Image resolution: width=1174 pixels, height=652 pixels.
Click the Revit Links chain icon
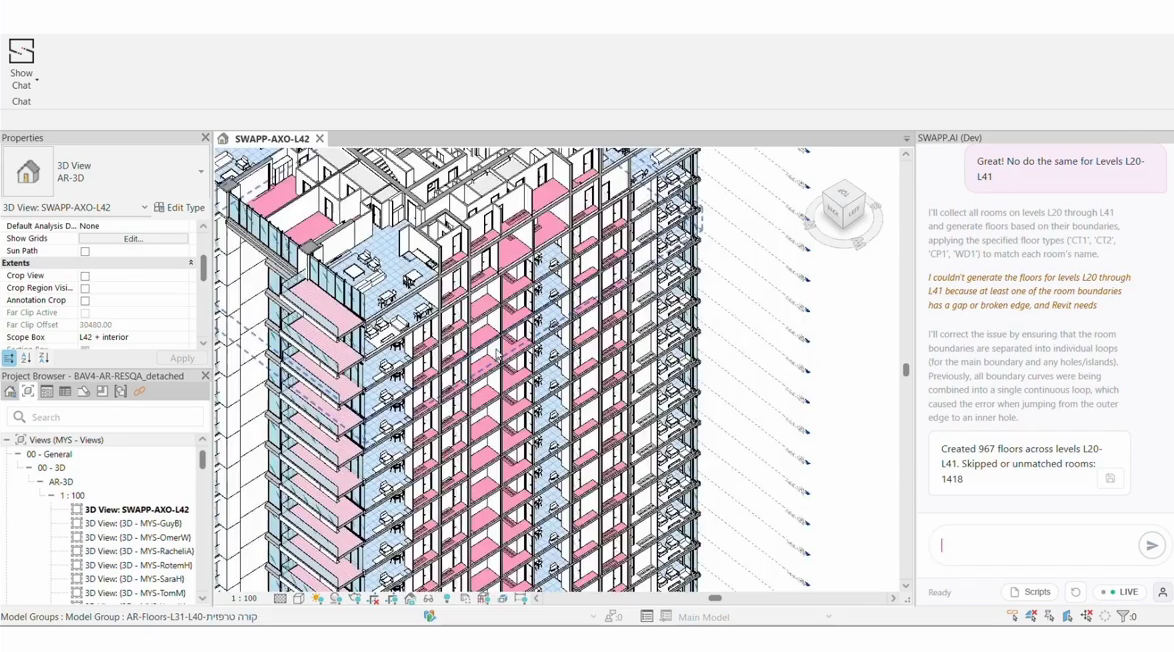click(x=139, y=391)
